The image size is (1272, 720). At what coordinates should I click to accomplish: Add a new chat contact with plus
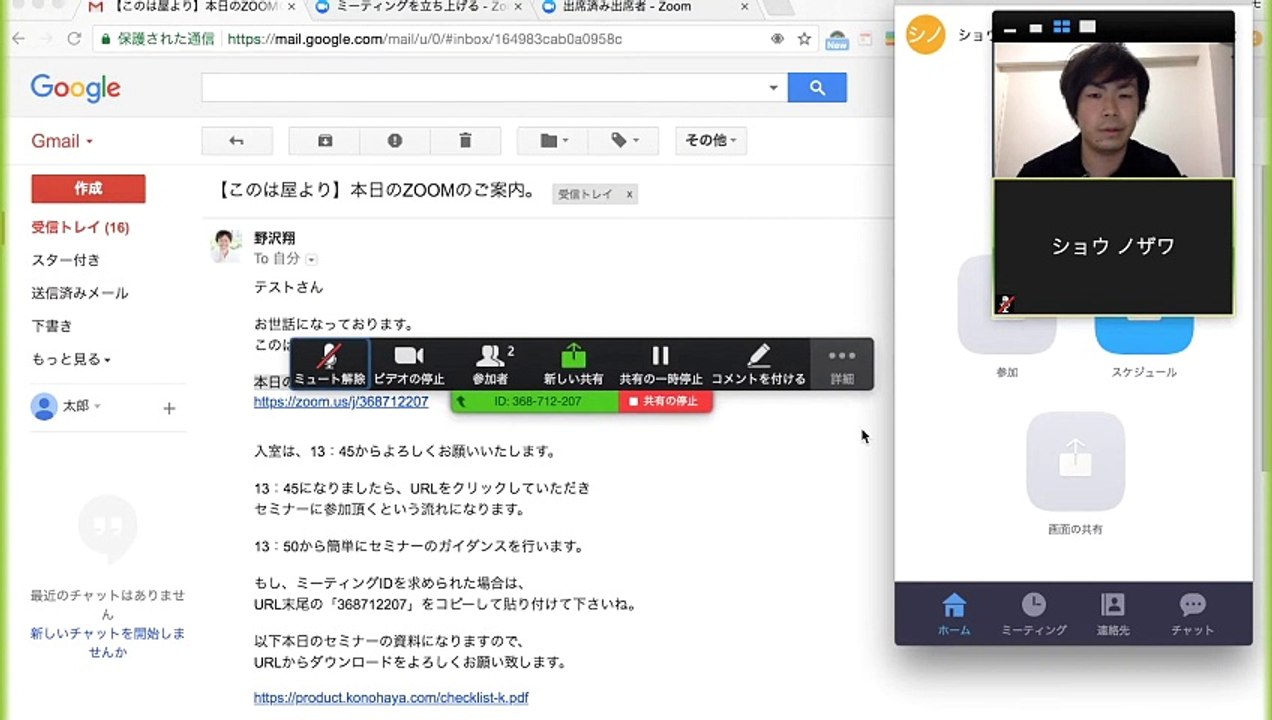tap(169, 408)
